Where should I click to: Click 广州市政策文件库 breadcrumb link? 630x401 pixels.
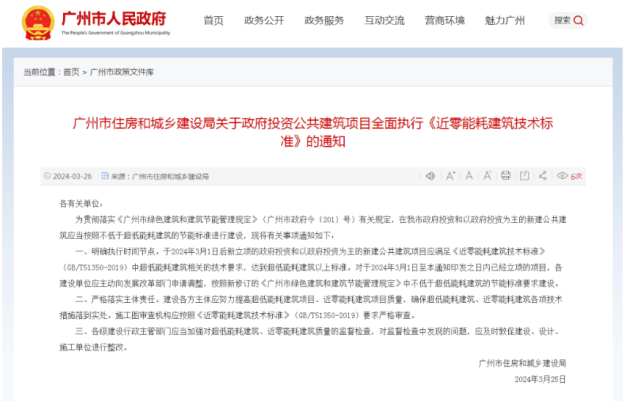point(122,72)
